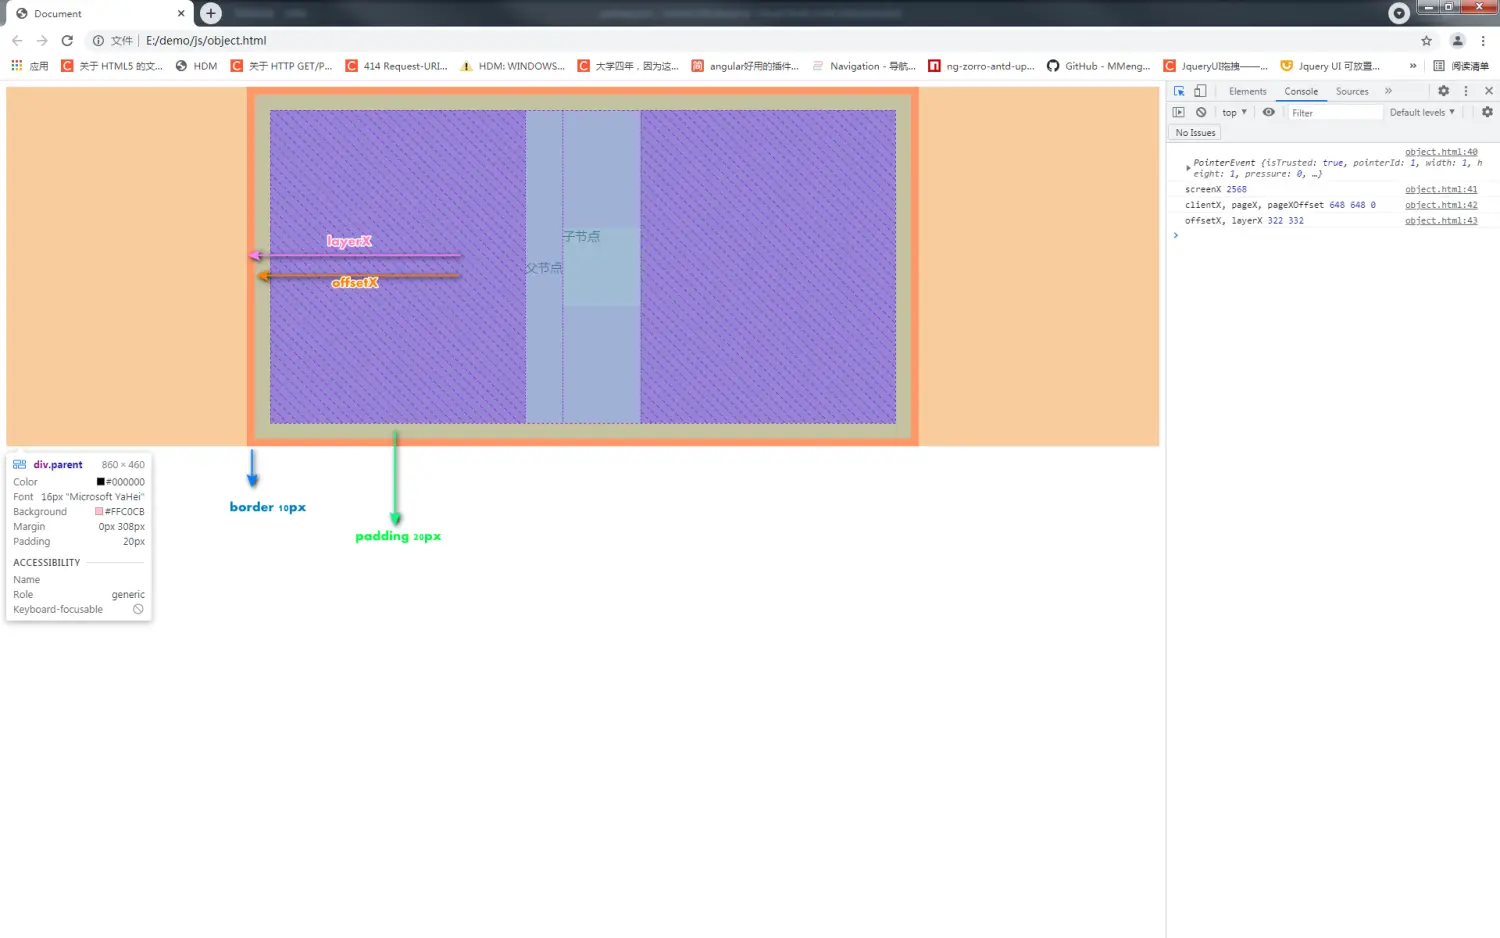This screenshot has width=1500, height=938.
Task: Switch to the Sources tab
Action: point(1352,91)
